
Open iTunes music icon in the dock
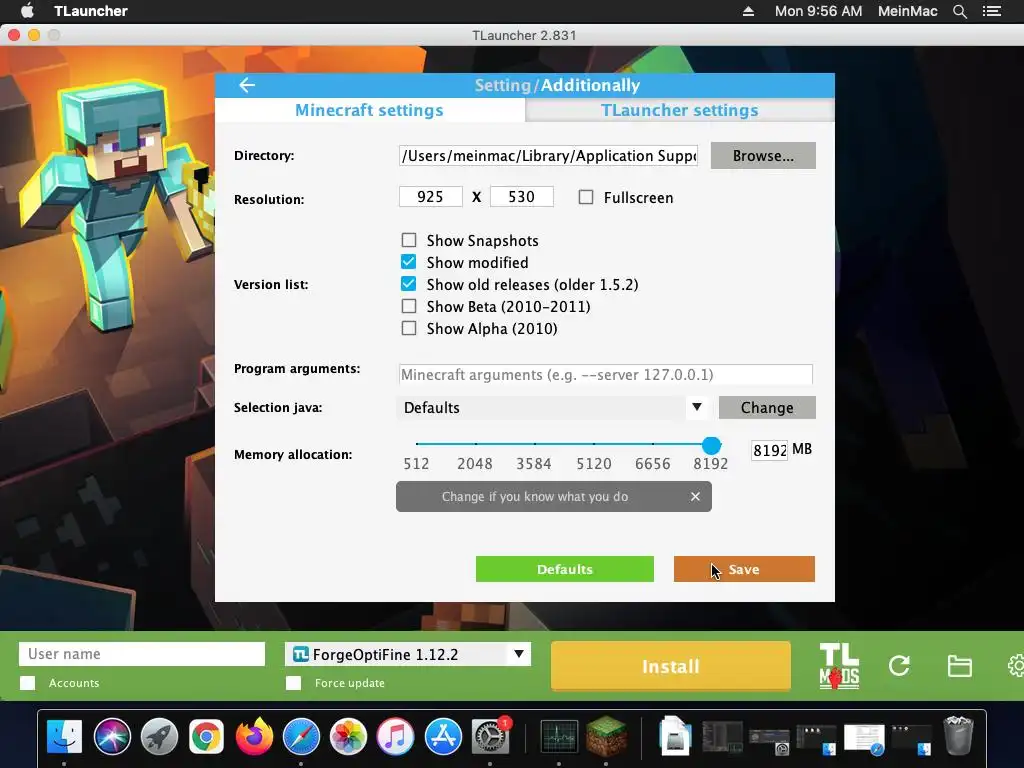395,737
